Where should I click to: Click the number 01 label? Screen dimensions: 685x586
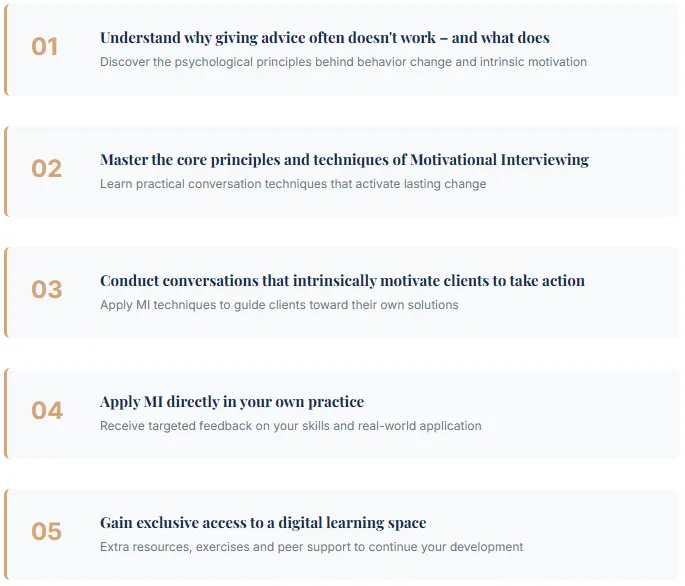(x=45, y=47)
